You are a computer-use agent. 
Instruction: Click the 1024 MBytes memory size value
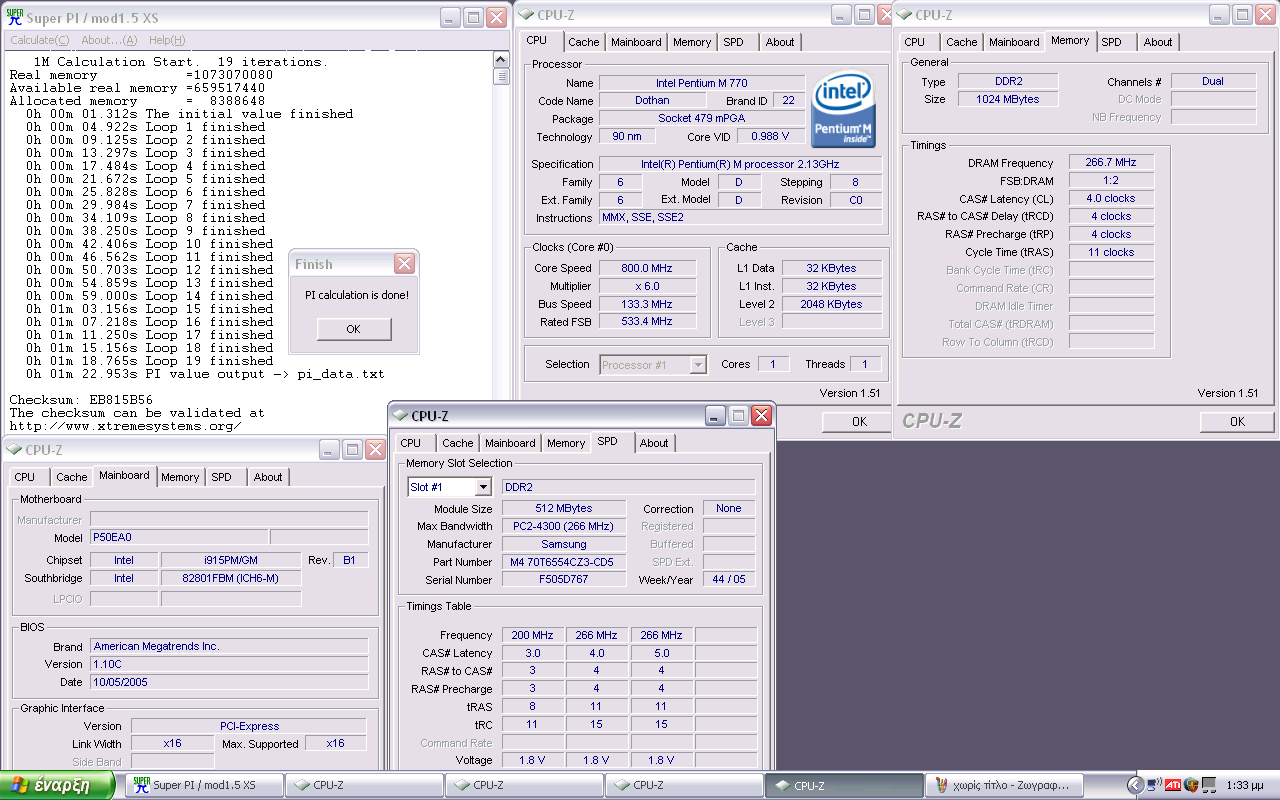click(x=1008, y=99)
